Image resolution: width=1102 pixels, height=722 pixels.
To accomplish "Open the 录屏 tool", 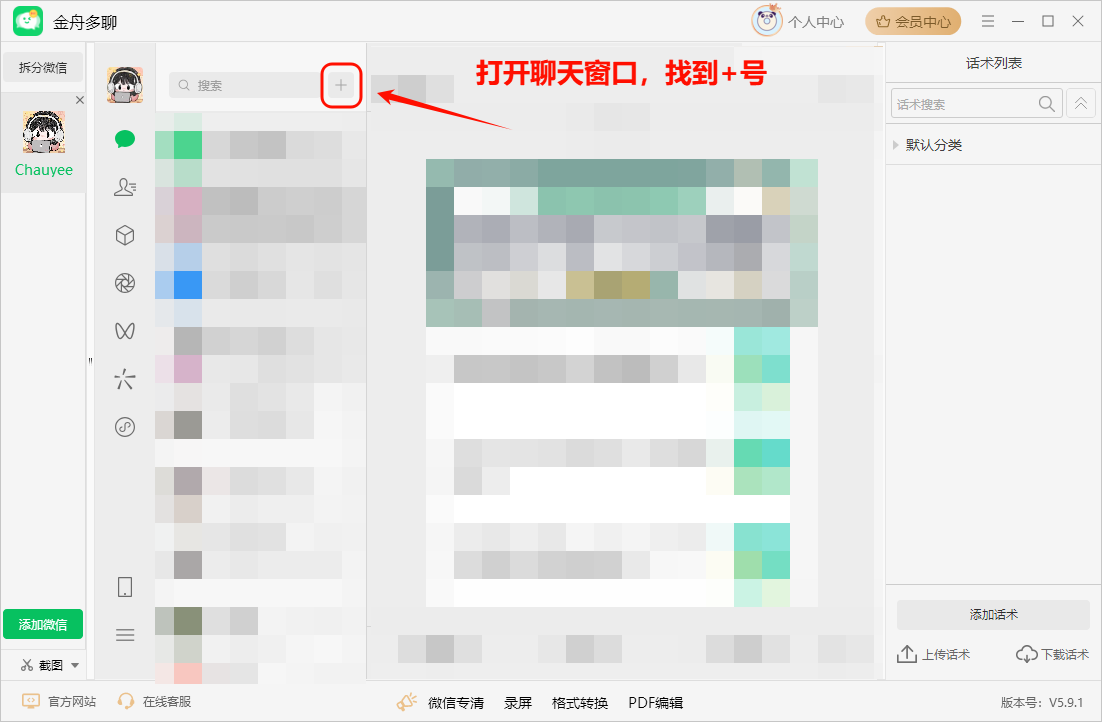I will pos(518,702).
